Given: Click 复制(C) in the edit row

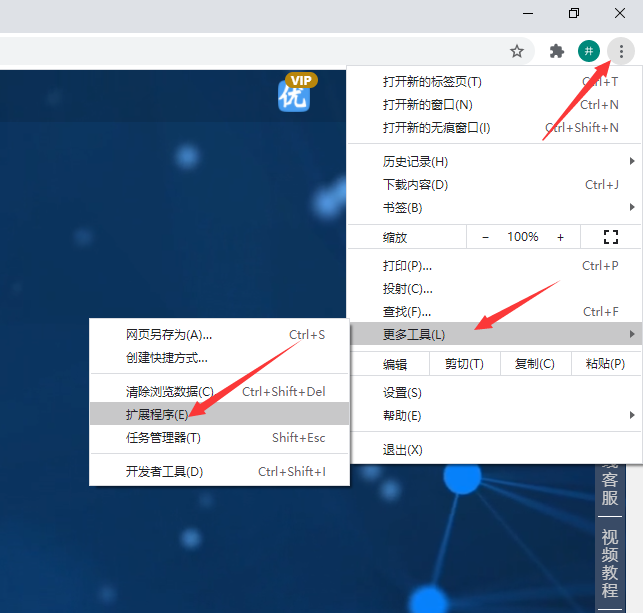Looking at the screenshot, I should (x=534, y=364).
